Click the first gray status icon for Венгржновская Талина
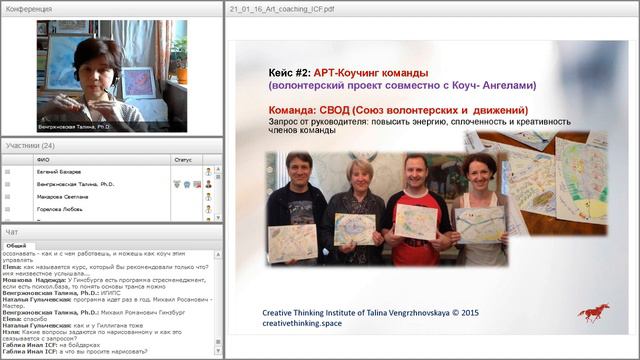 point(177,184)
